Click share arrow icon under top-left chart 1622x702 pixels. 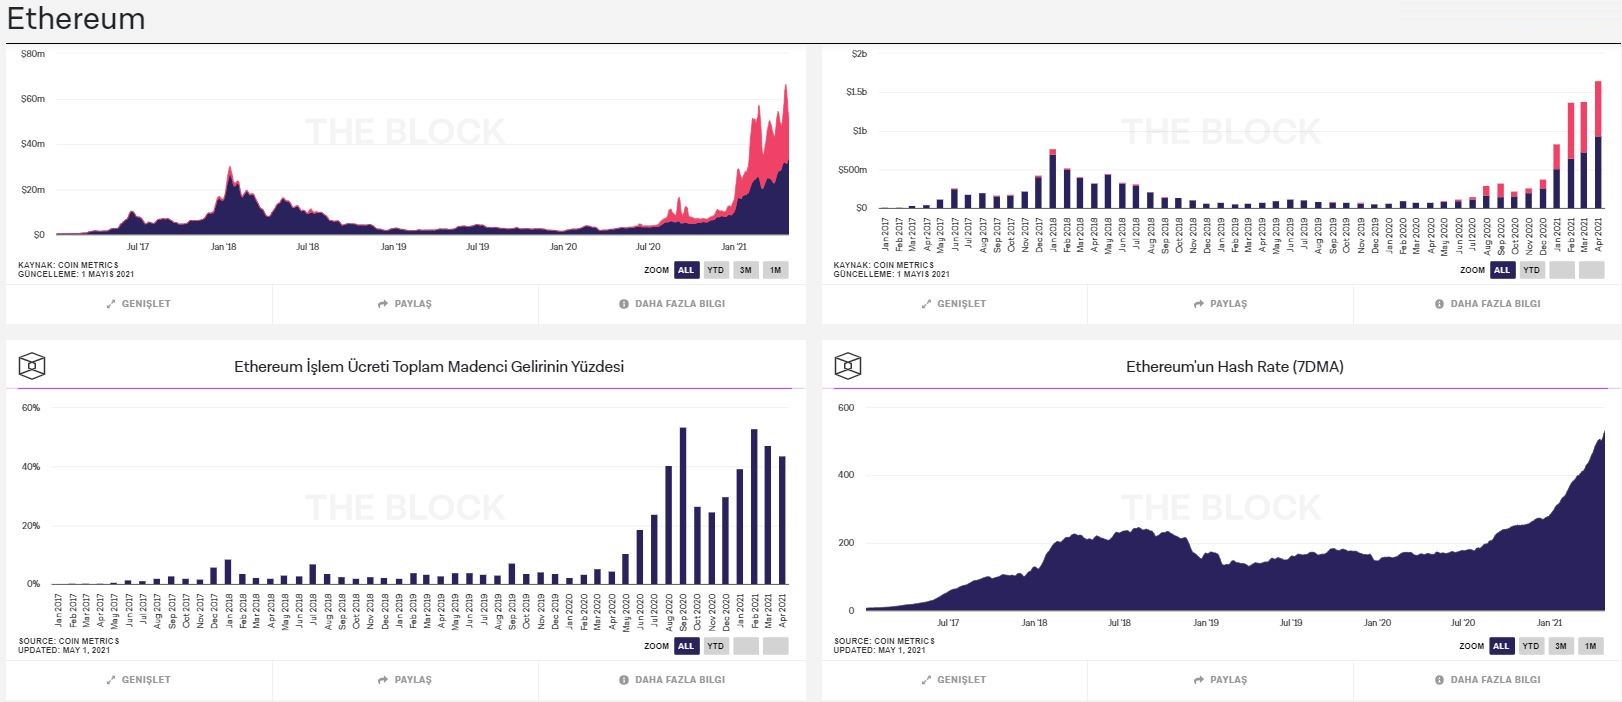pos(383,304)
